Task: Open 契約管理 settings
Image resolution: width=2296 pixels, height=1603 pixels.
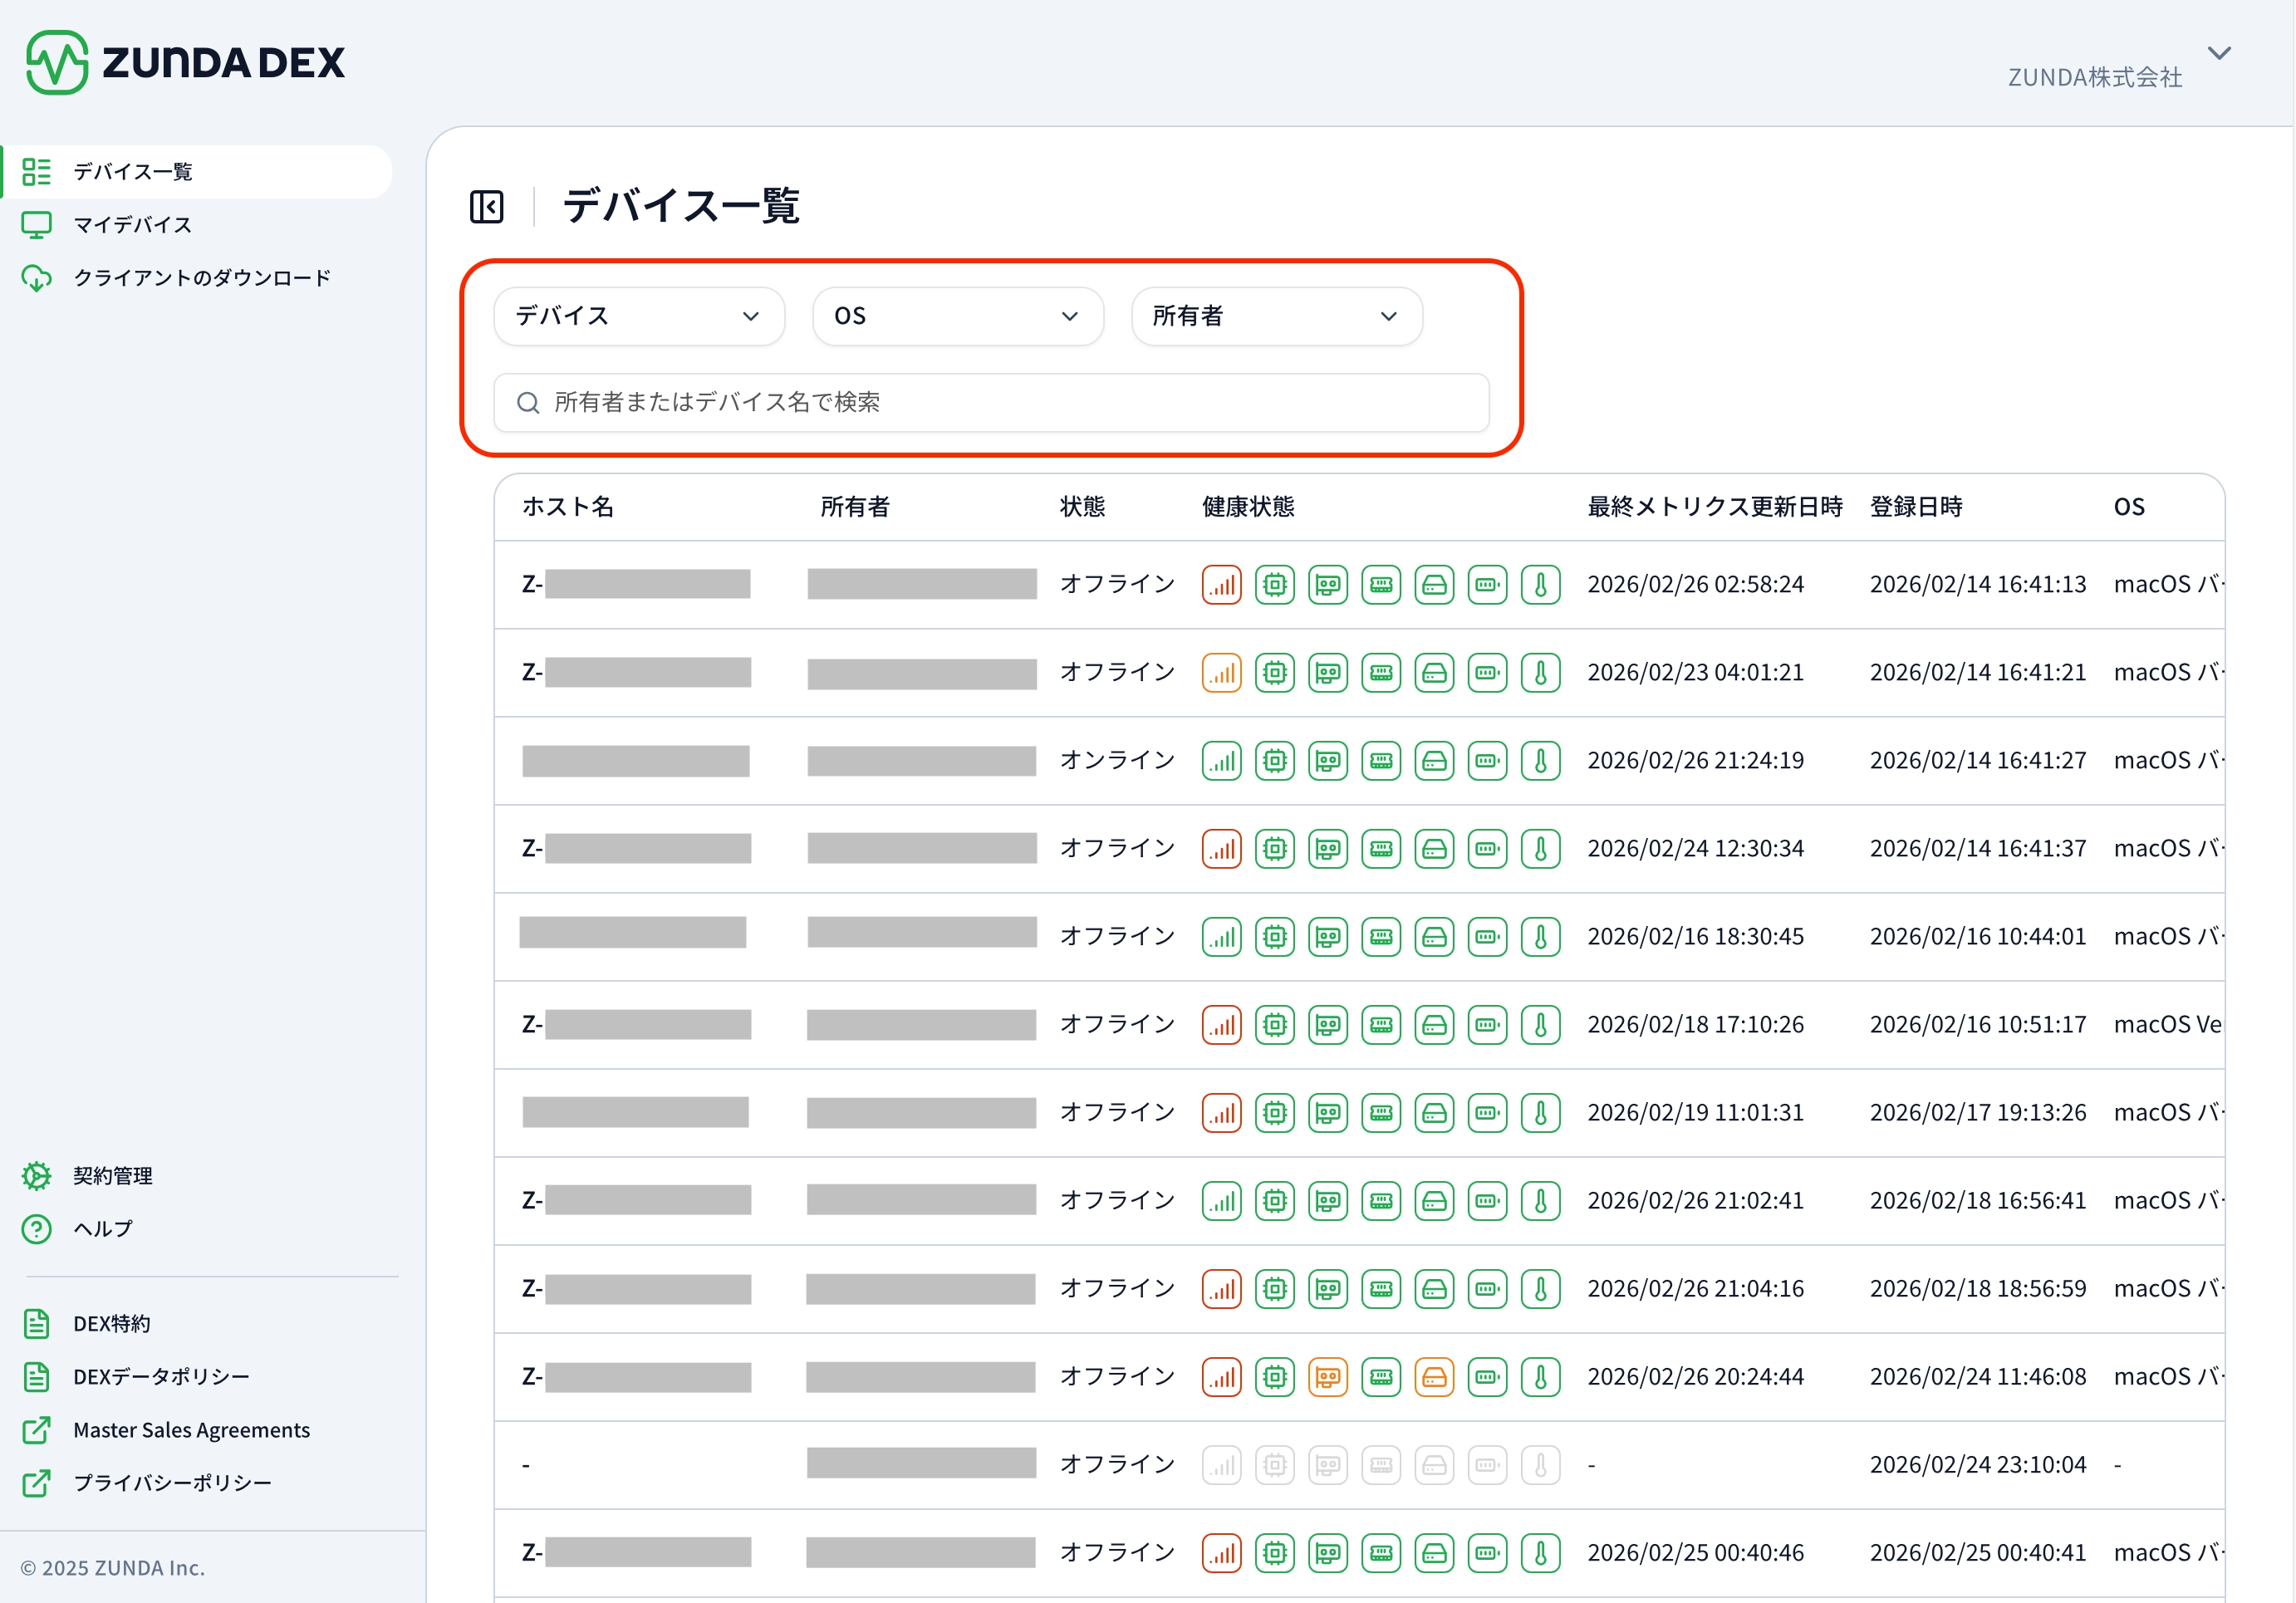Action: coord(112,1176)
